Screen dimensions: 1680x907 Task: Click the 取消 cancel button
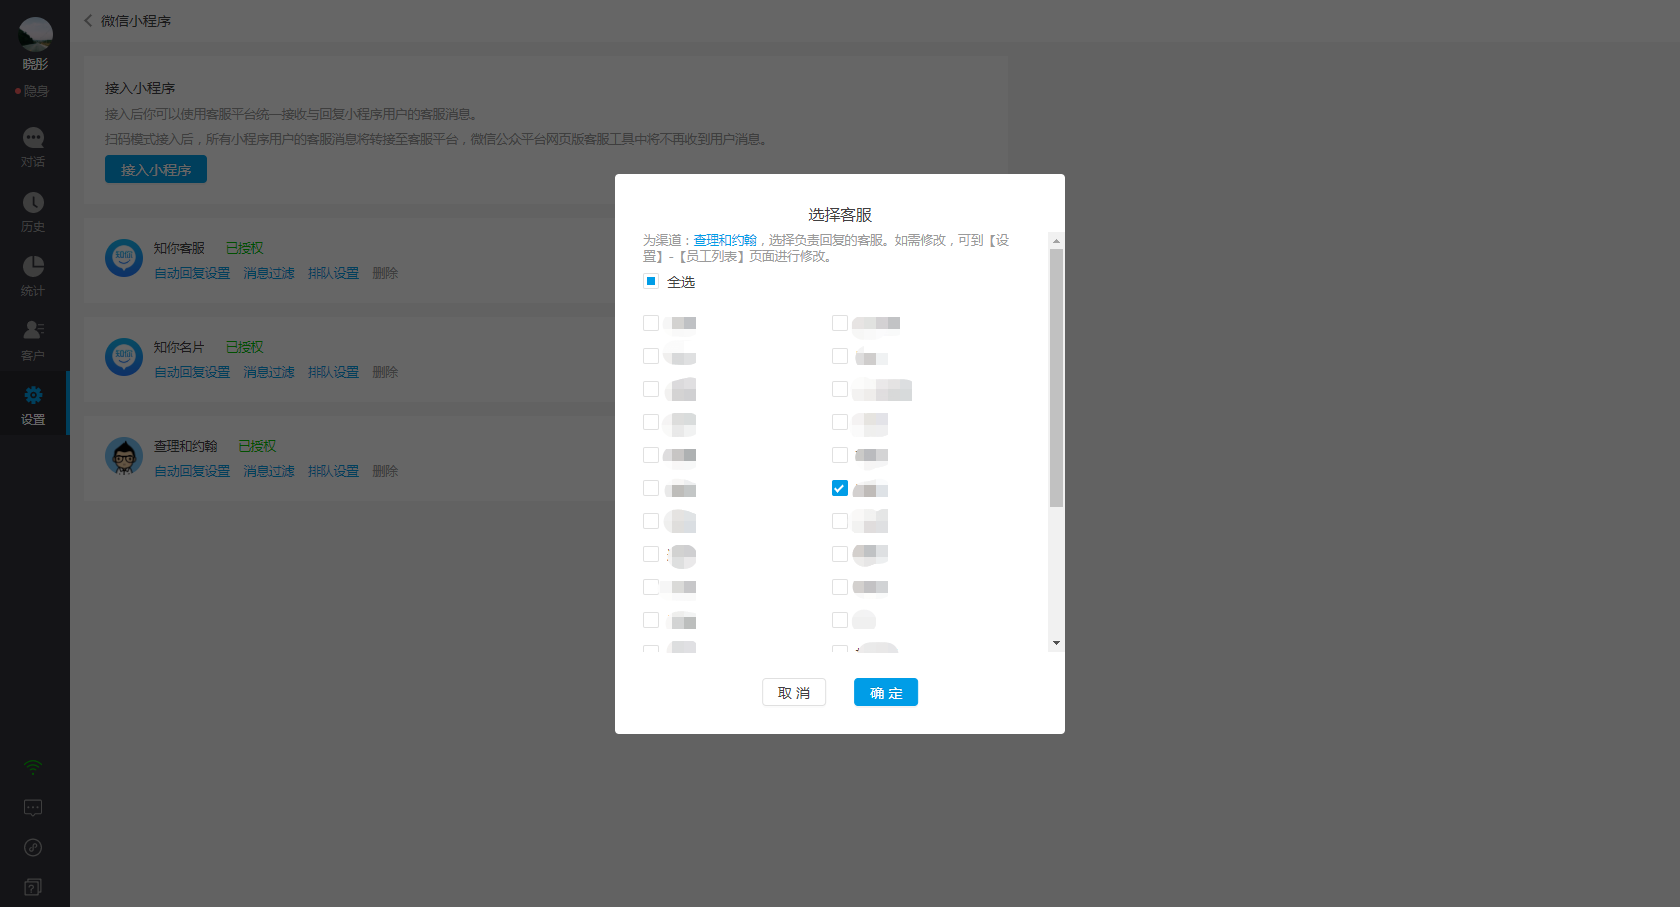[x=794, y=692]
